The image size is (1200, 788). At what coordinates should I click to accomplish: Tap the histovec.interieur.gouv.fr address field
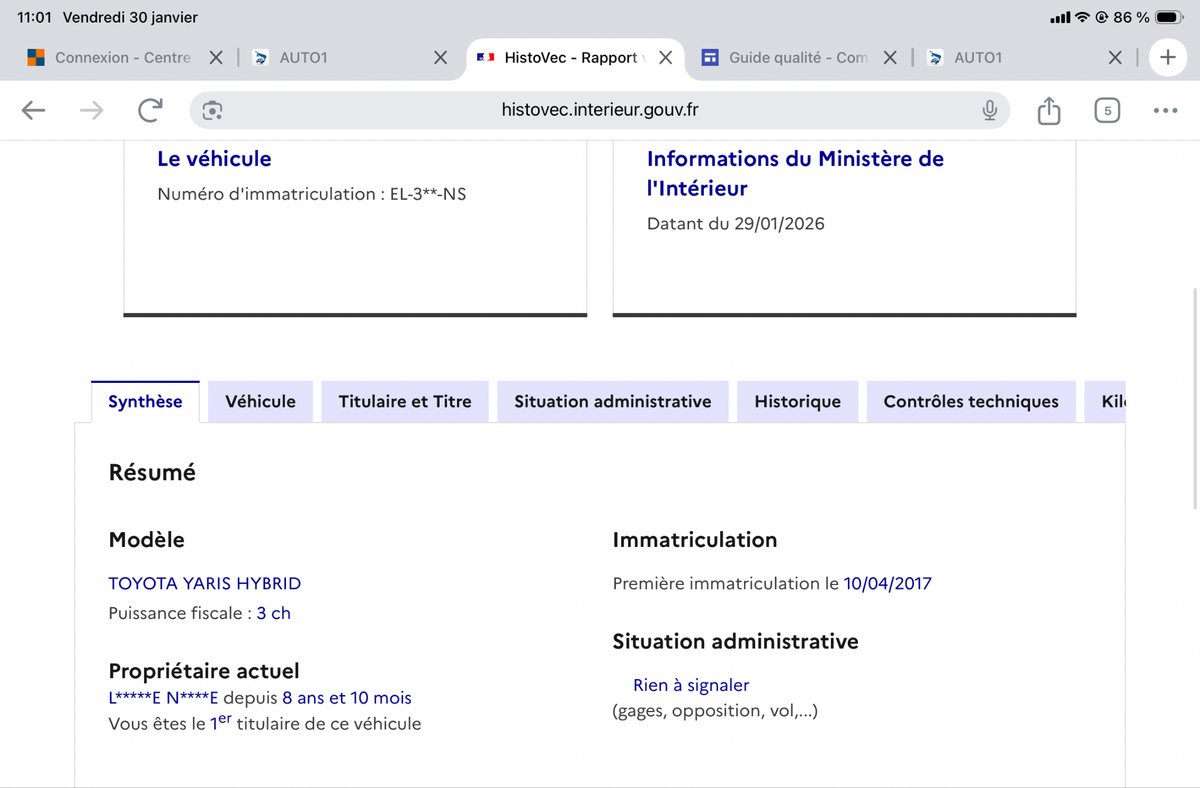pyautogui.click(x=600, y=111)
